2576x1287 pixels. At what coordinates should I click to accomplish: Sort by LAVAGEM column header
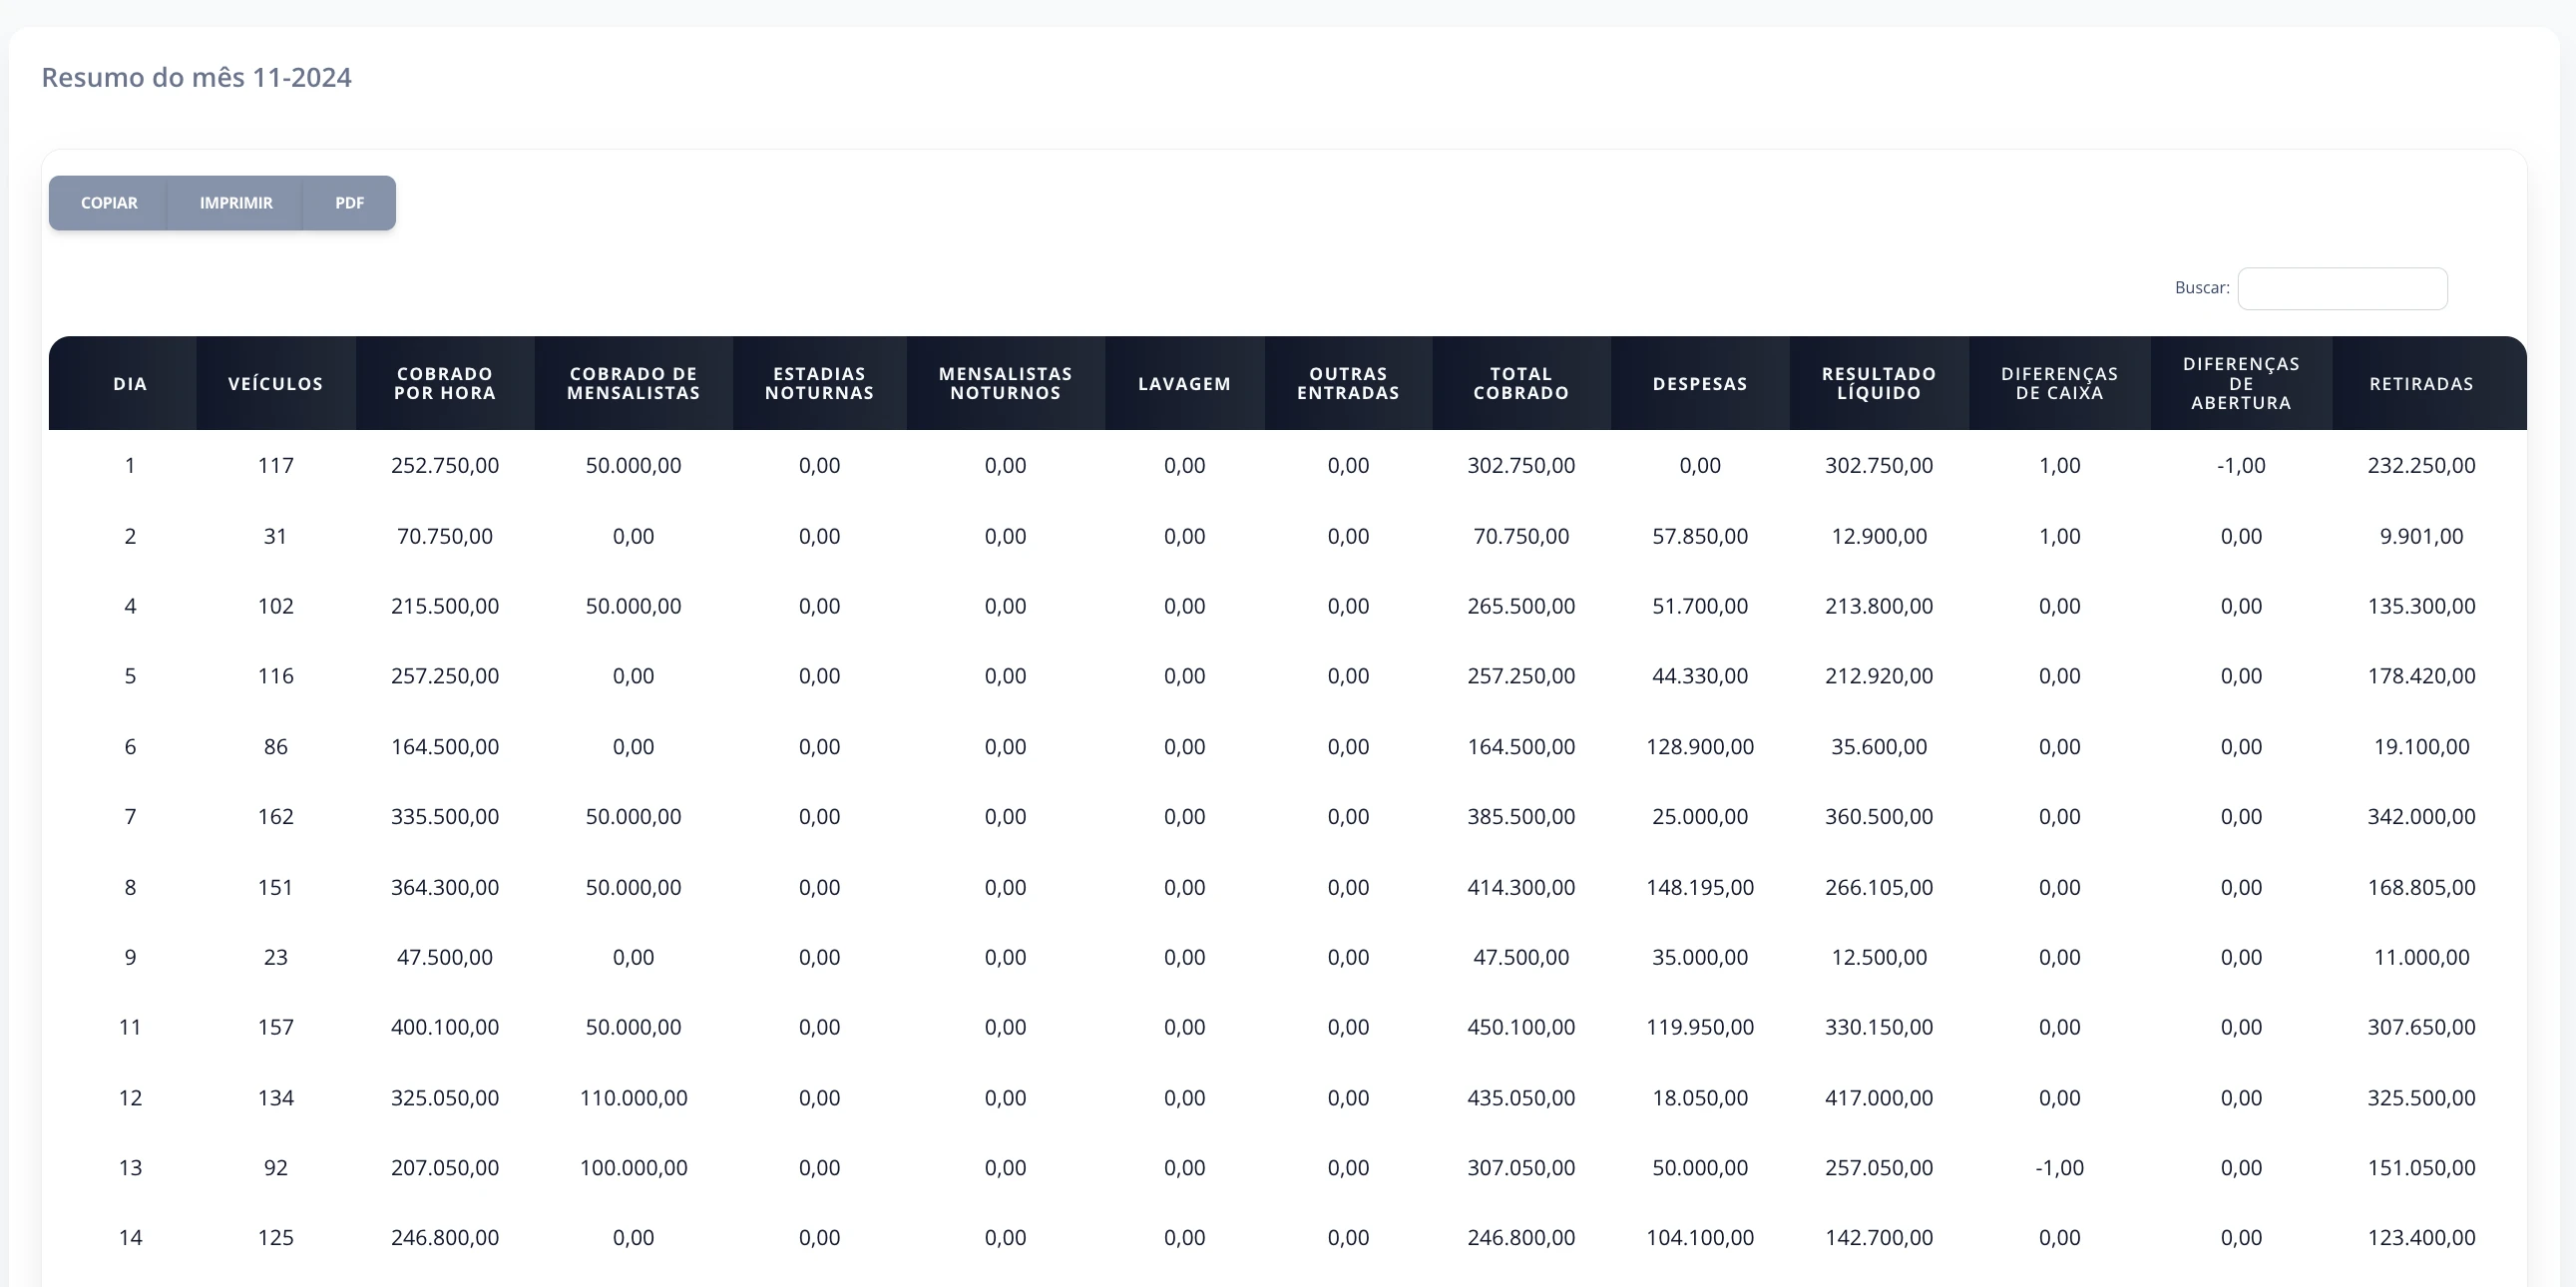pyautogui.click(x=1184, y=383)
